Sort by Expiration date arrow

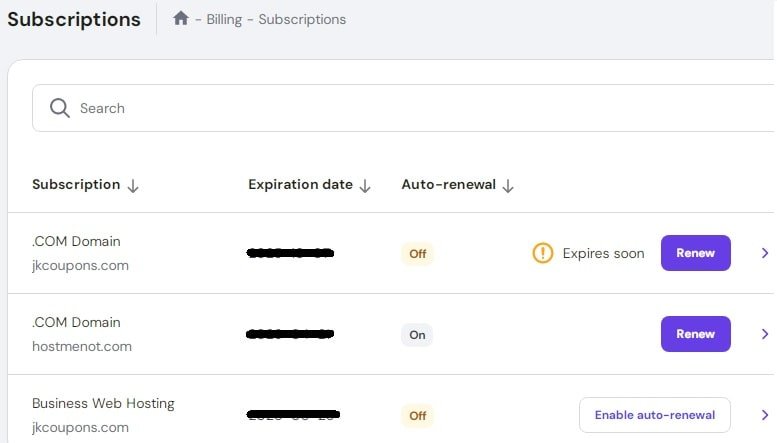coord(365,185)
